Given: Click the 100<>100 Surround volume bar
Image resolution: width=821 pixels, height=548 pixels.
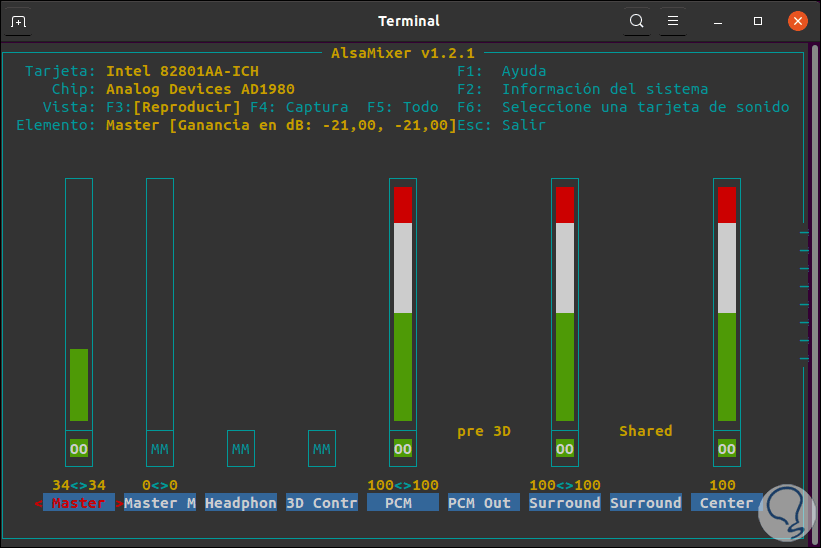Looking at the screenshot, I should pyautogui.click(x=564, y=304).
